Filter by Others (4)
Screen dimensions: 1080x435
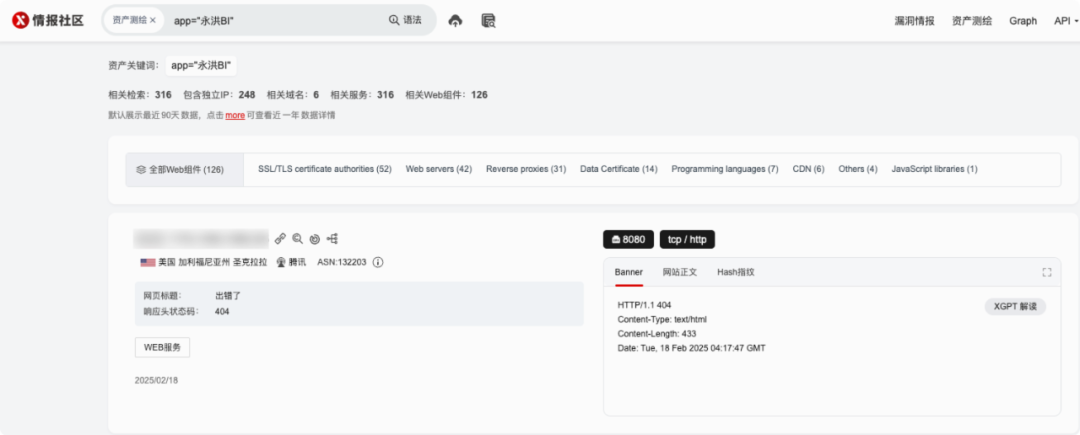click(858, 169)
